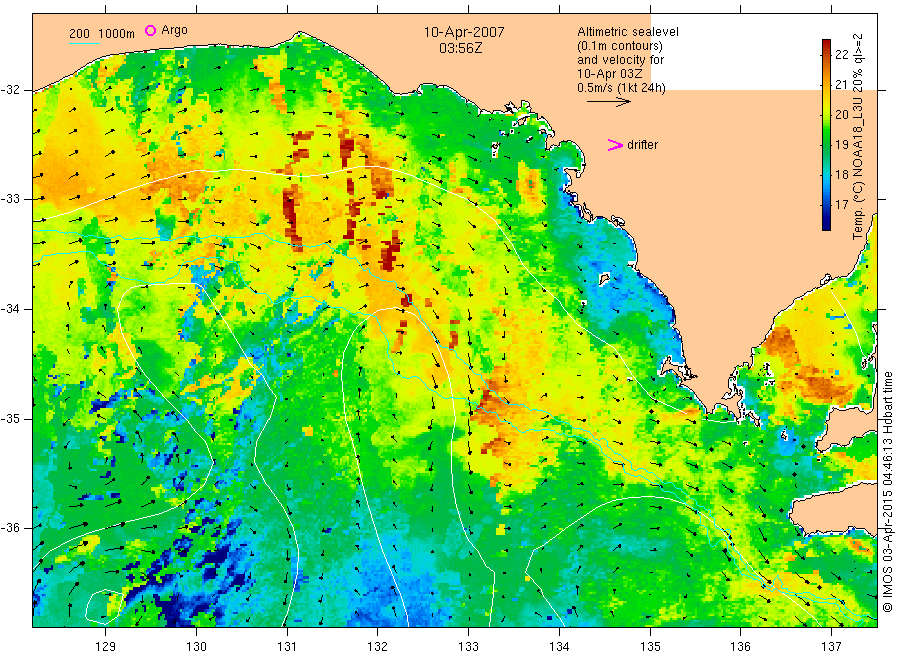The width and height of the screenshot is (900, 660).
Task: Click the colorbar tick label 19
Action: coord(841,145)
